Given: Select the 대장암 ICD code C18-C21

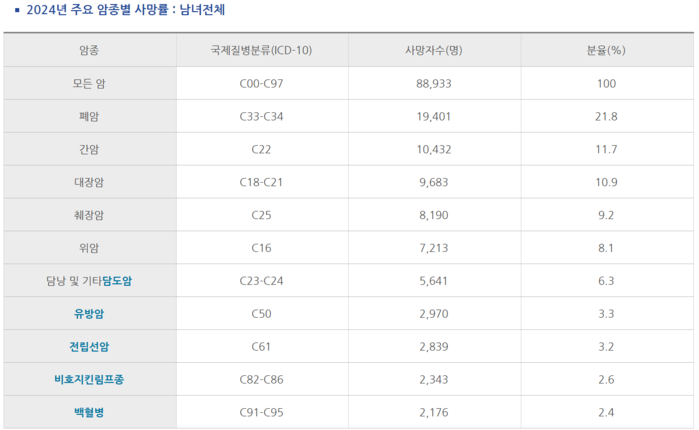Looking at the screenshot, I should pyautogui.click(x=262, y=182).
